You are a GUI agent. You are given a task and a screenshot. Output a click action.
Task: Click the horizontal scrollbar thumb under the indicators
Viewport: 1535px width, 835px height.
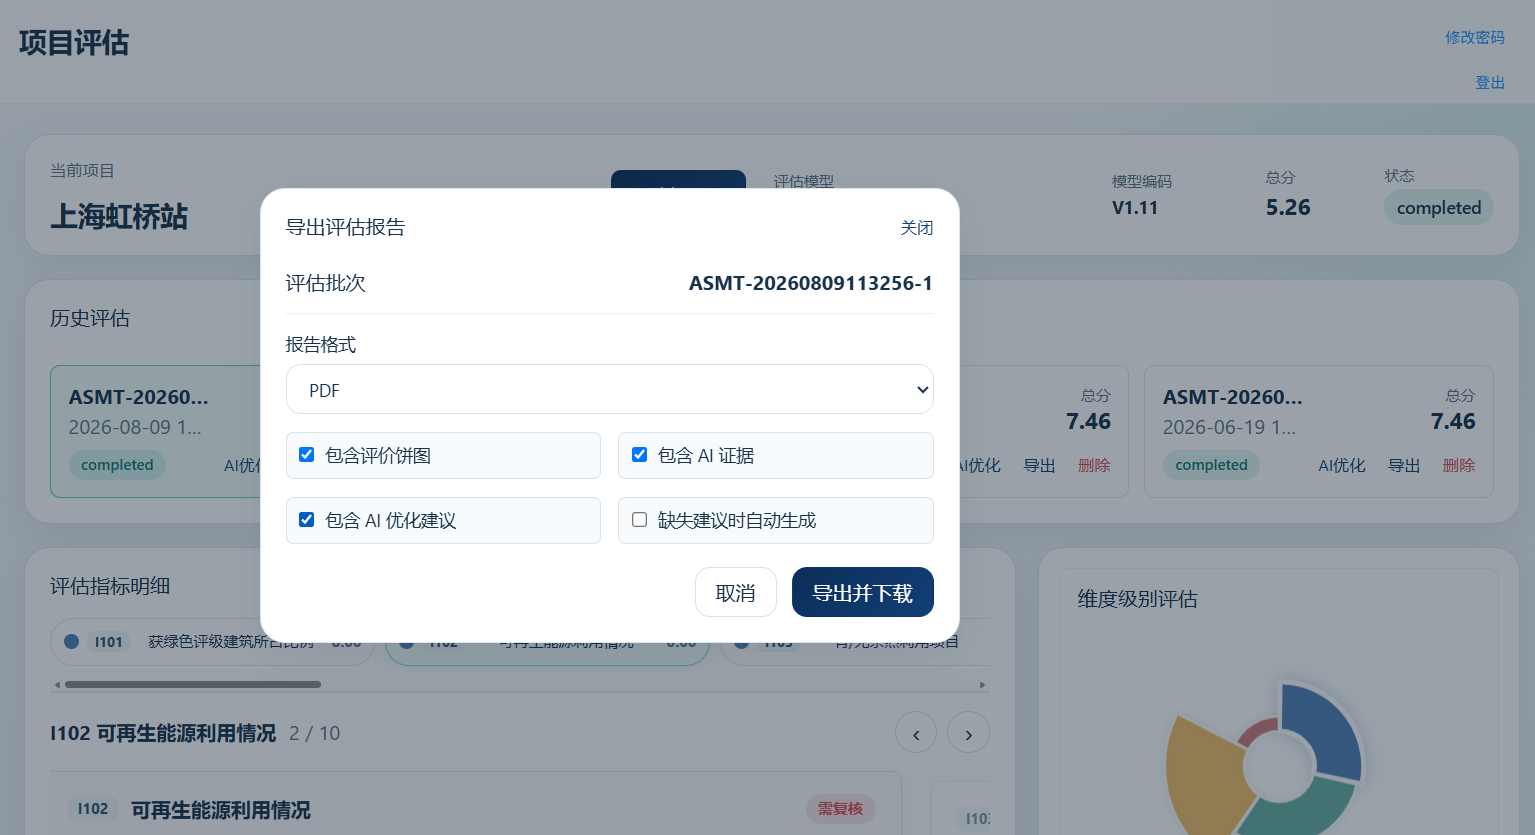193,685
